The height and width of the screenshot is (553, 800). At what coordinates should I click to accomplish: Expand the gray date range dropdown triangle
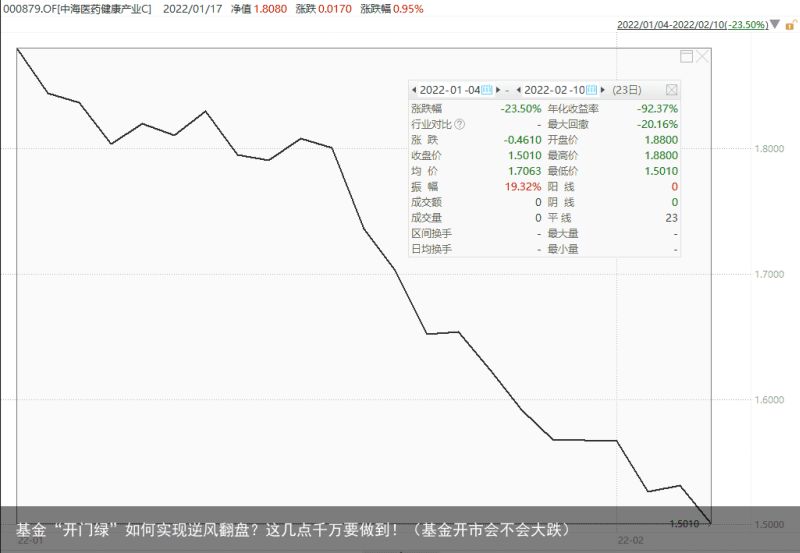(775, 24)
